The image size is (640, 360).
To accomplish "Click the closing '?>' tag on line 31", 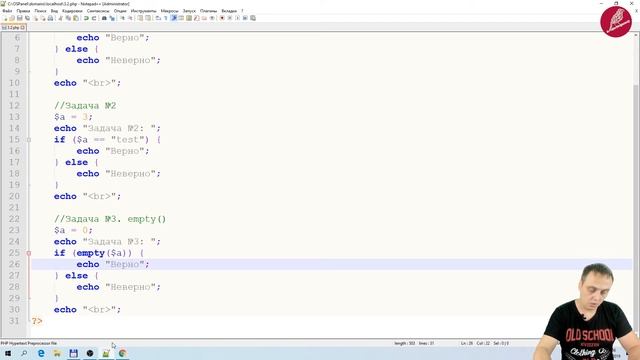I will point(37,321).
